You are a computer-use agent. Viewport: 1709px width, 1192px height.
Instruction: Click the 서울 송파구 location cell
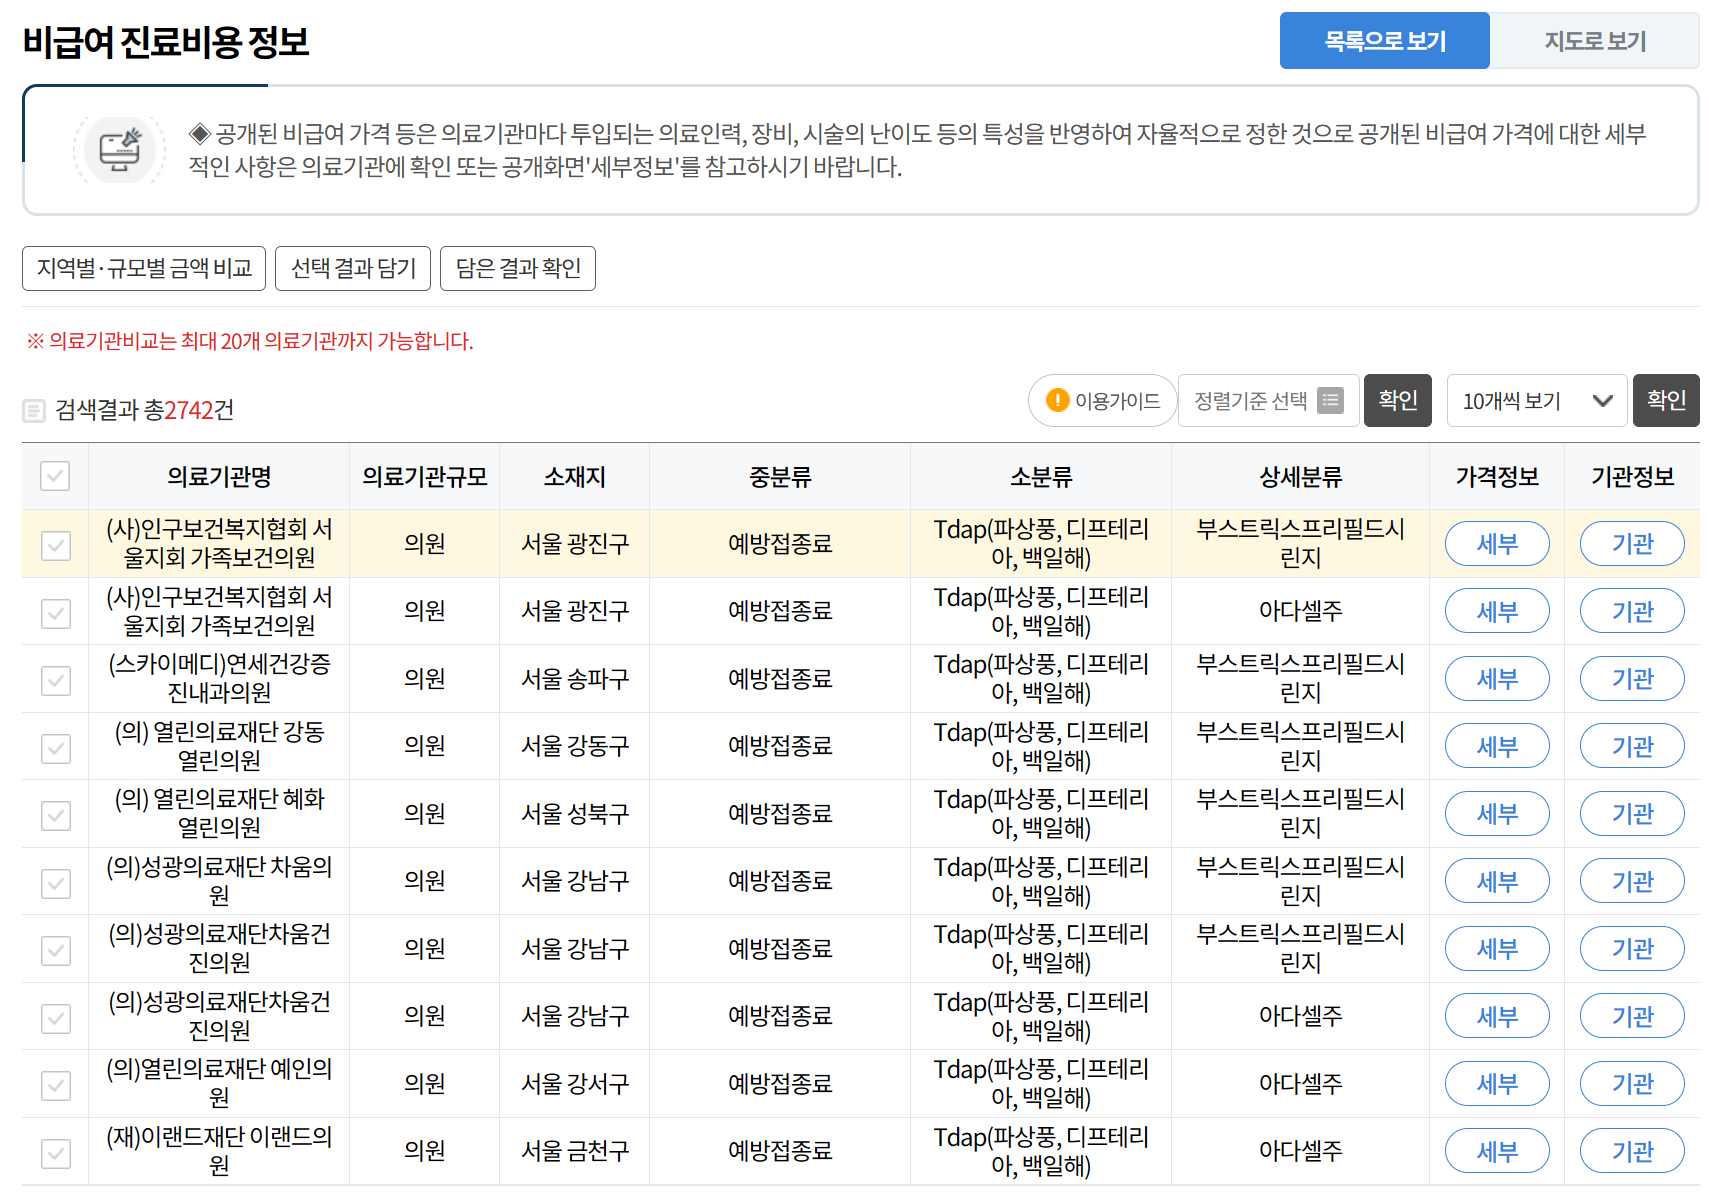pos(575,679)
